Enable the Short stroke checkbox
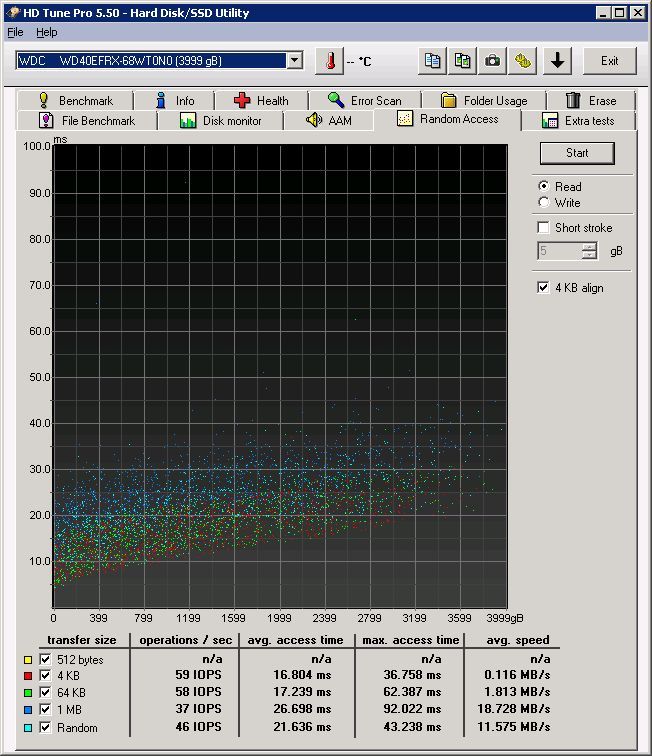652x756 pixels. point(543,227)
